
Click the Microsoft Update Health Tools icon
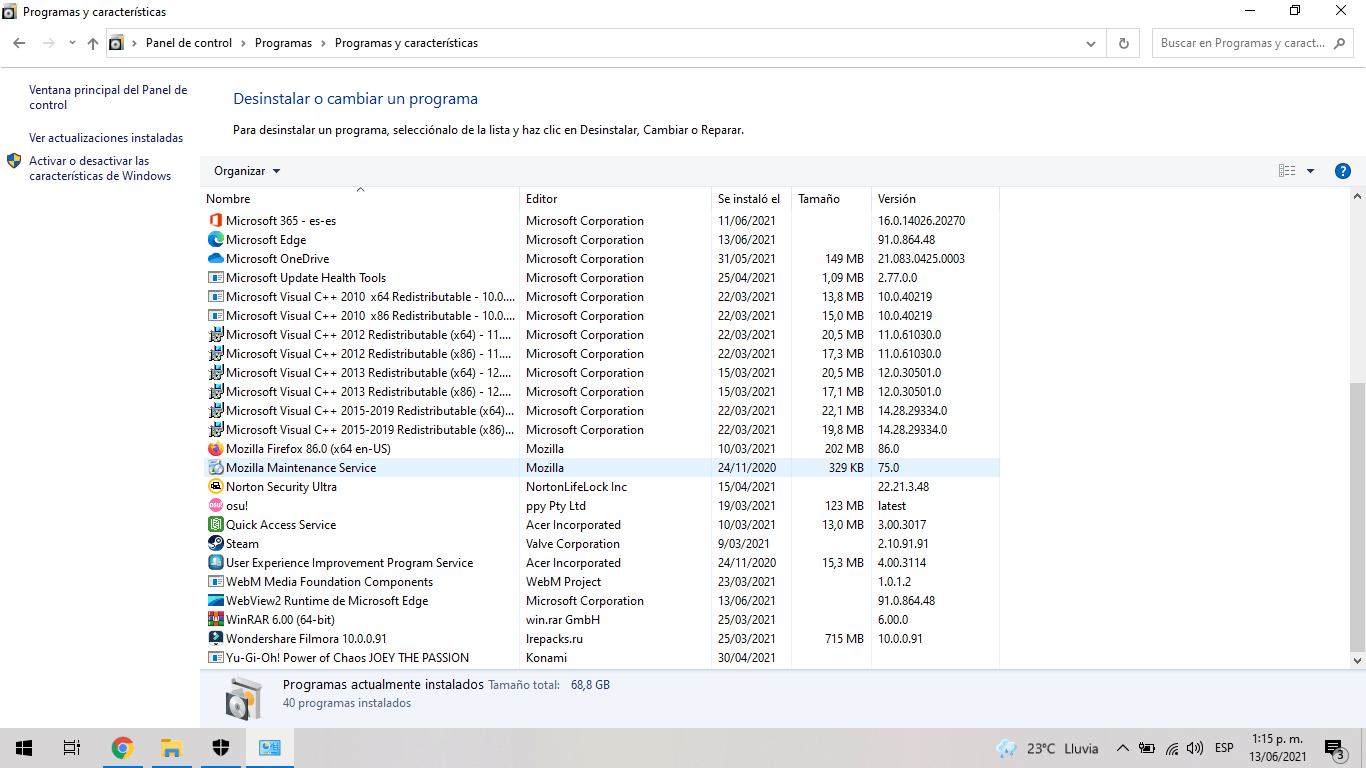215,278
